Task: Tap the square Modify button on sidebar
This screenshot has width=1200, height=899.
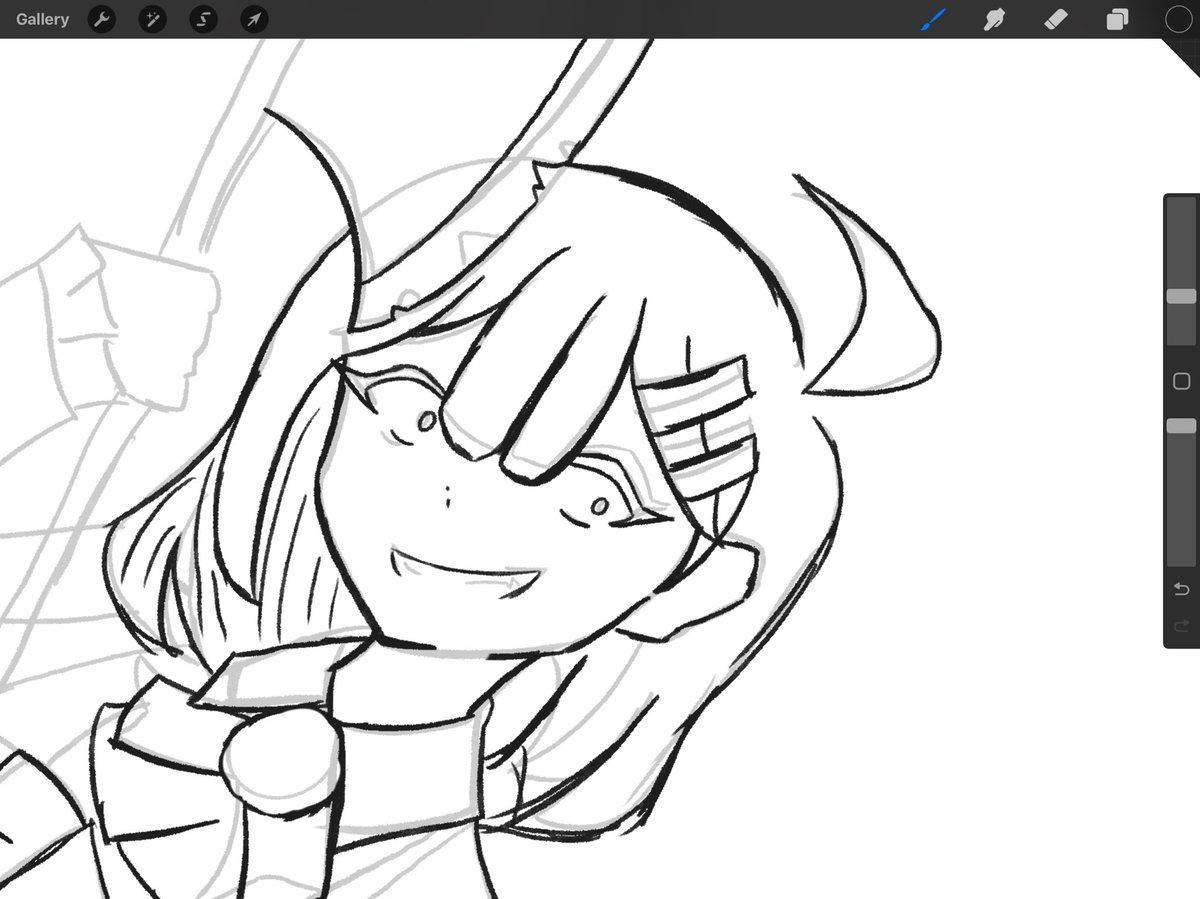Action: pyautogui.click(x=1181, y=381)
